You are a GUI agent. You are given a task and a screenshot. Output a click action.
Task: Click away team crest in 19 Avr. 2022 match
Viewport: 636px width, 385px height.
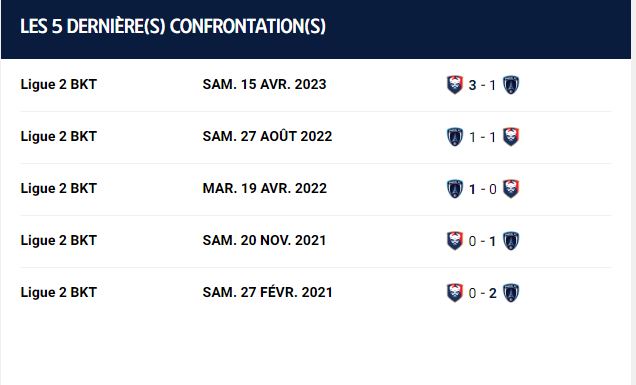[511, 189]
